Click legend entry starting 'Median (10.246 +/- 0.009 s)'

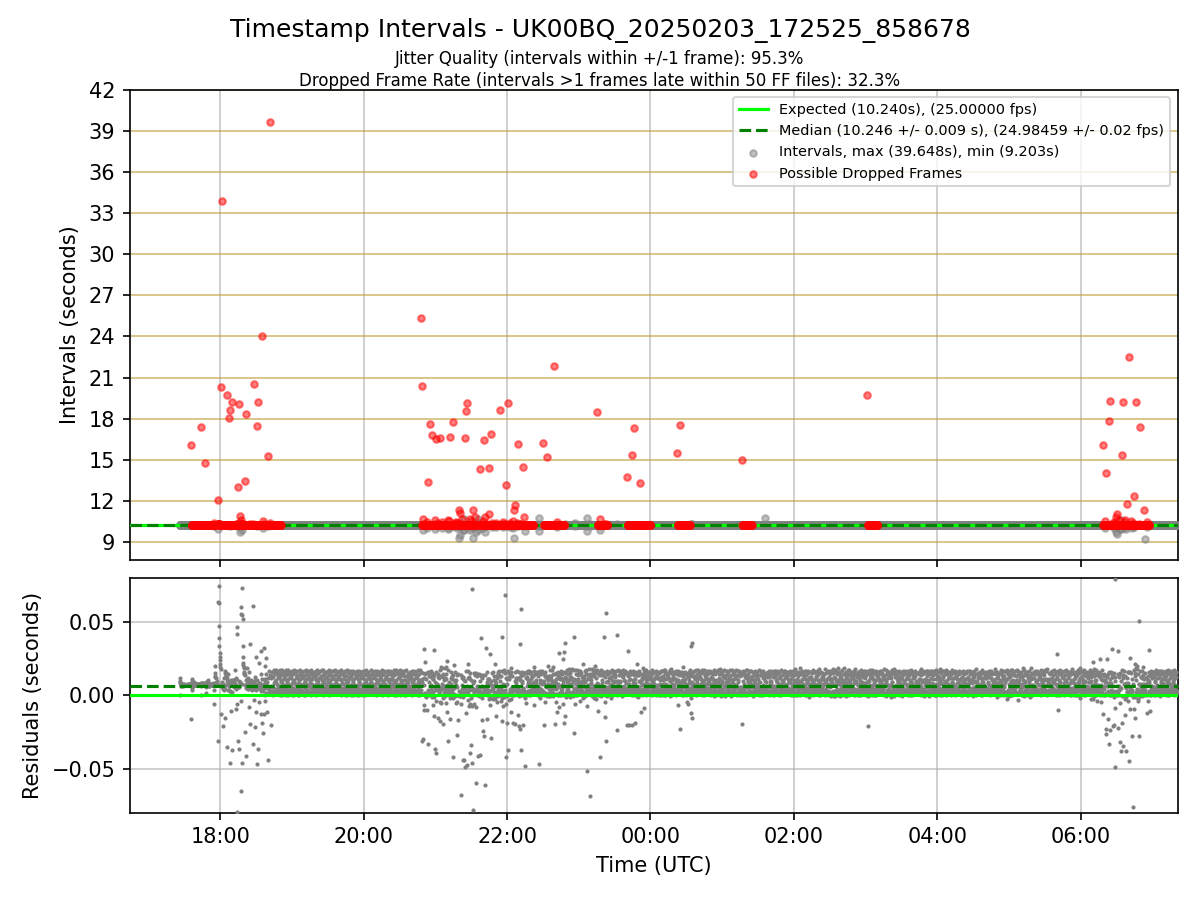tap(971, 130)
